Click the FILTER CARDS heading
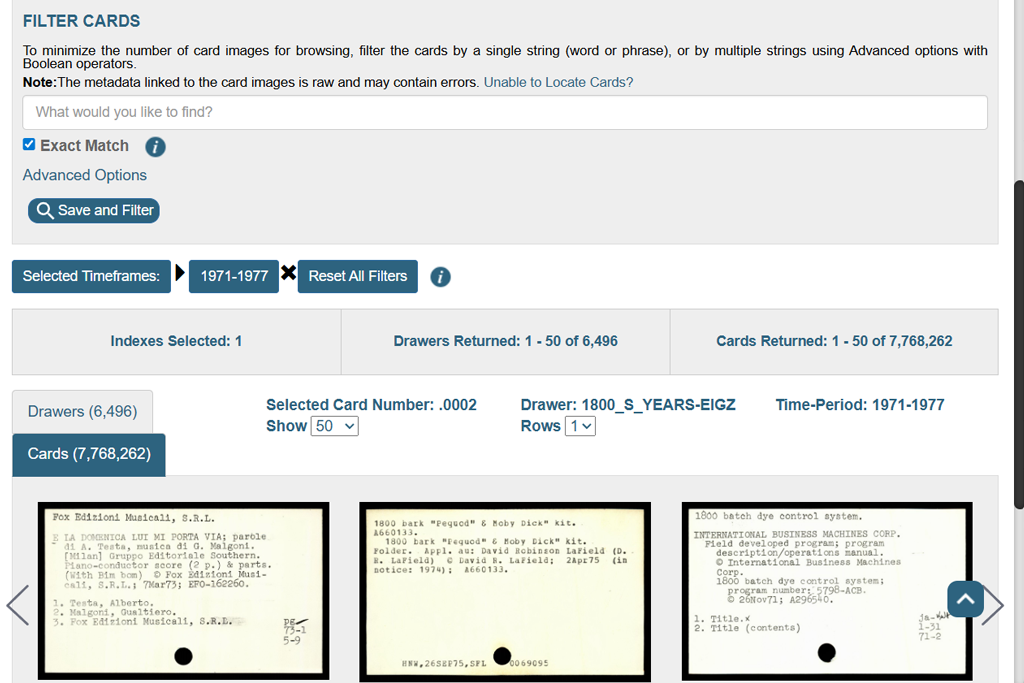Viewport: 1024px width, 683px height. point(82,21)
